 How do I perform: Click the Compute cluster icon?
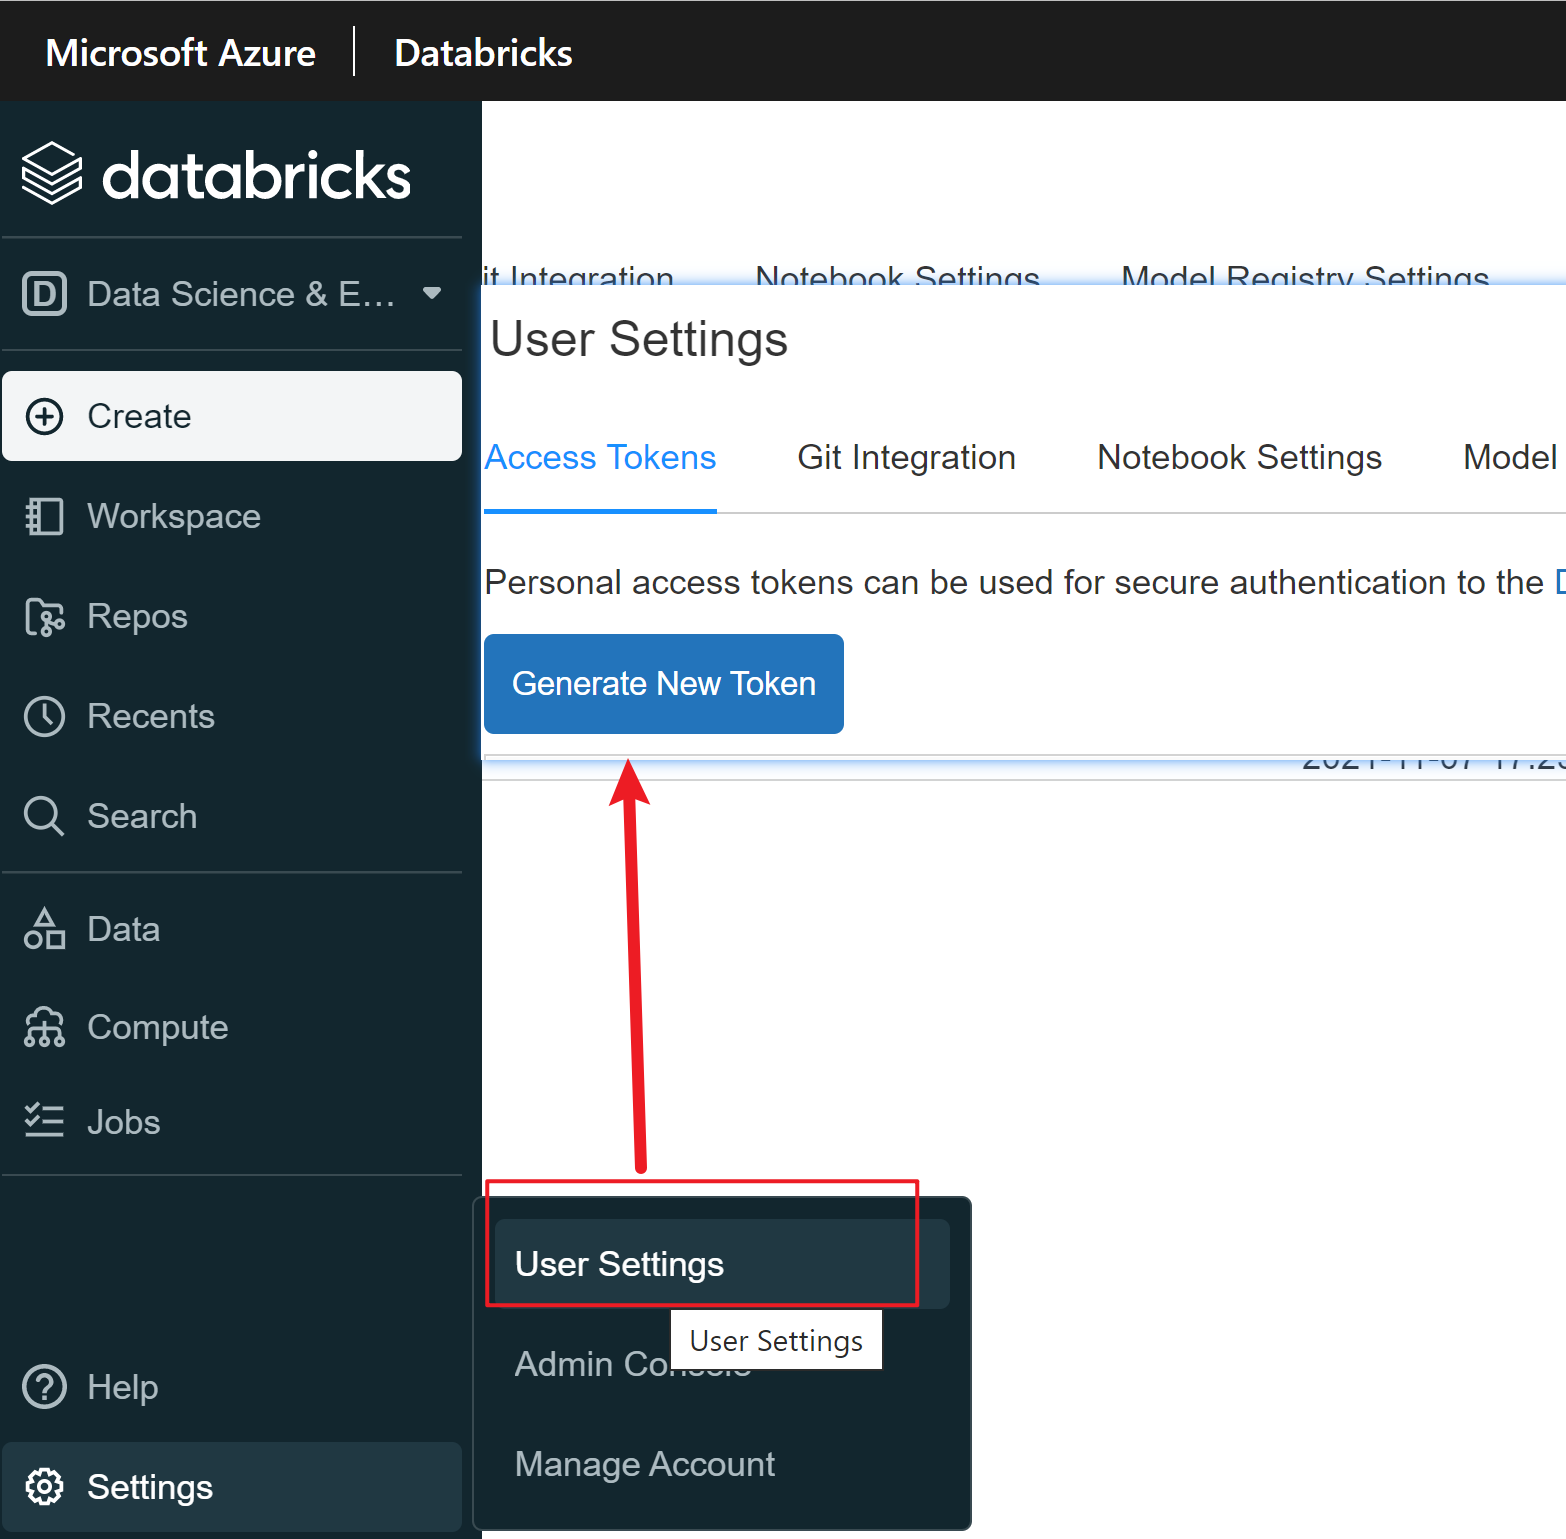point(44,1027)
